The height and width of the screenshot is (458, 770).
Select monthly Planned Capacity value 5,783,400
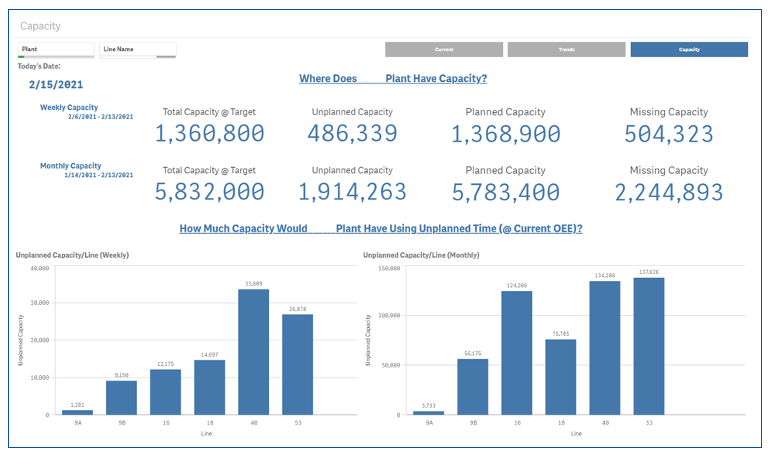pos(505,192)
